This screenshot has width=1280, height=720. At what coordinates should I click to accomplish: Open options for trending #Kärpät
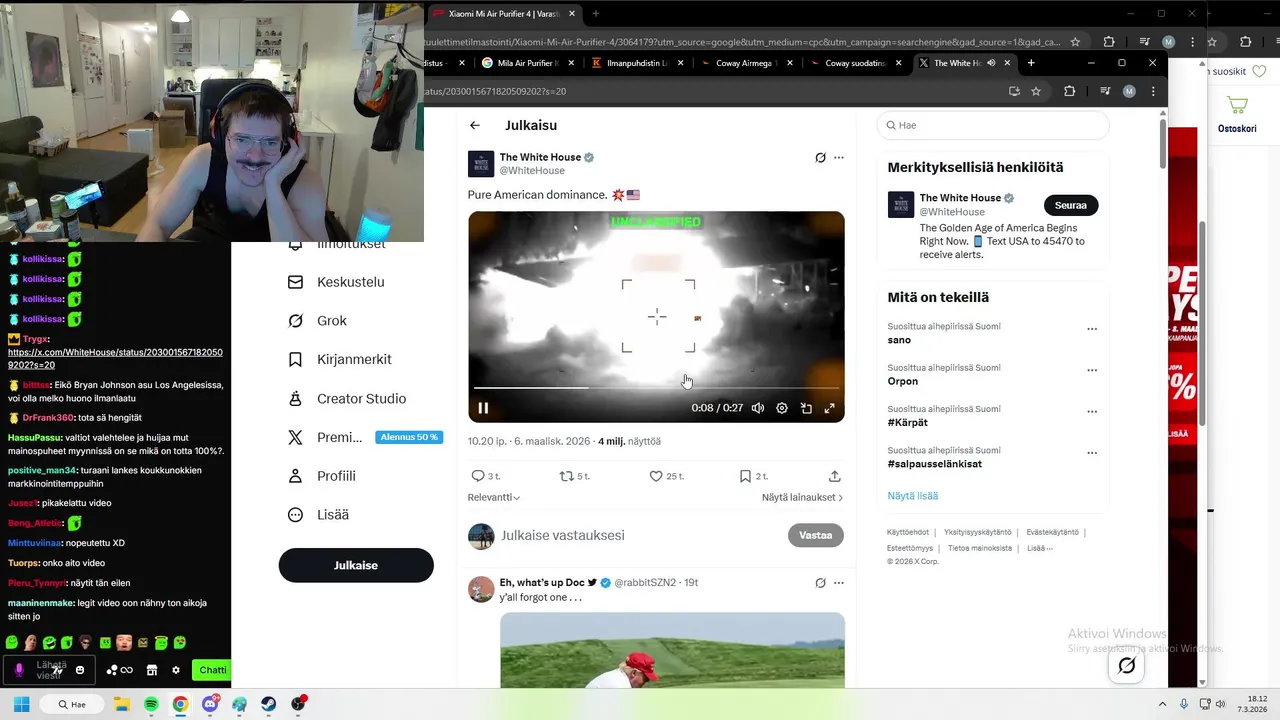[x=1092, y=411]
